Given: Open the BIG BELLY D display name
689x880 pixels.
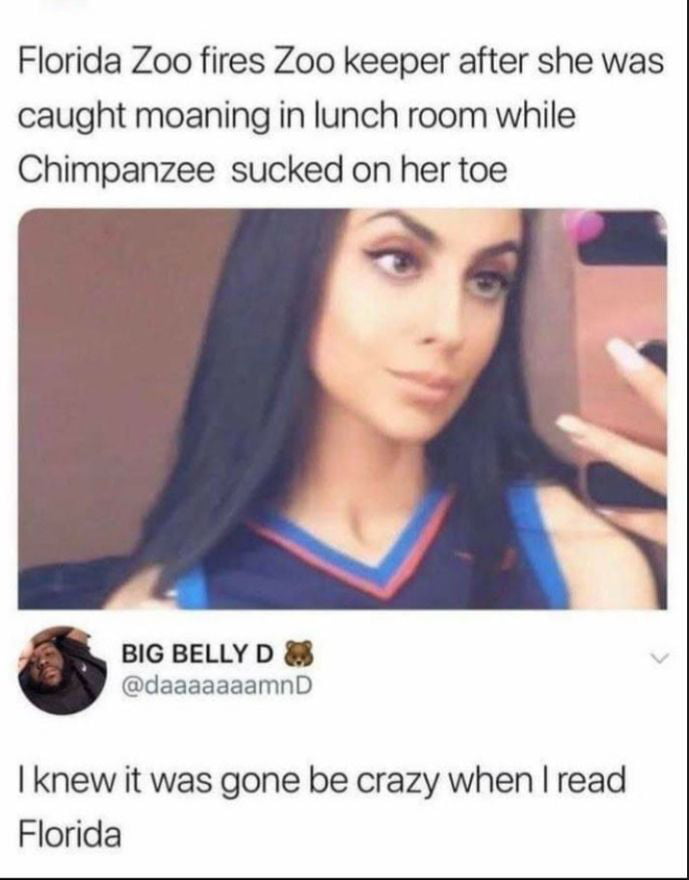Looking at the screenshot, I should (198, 655).
